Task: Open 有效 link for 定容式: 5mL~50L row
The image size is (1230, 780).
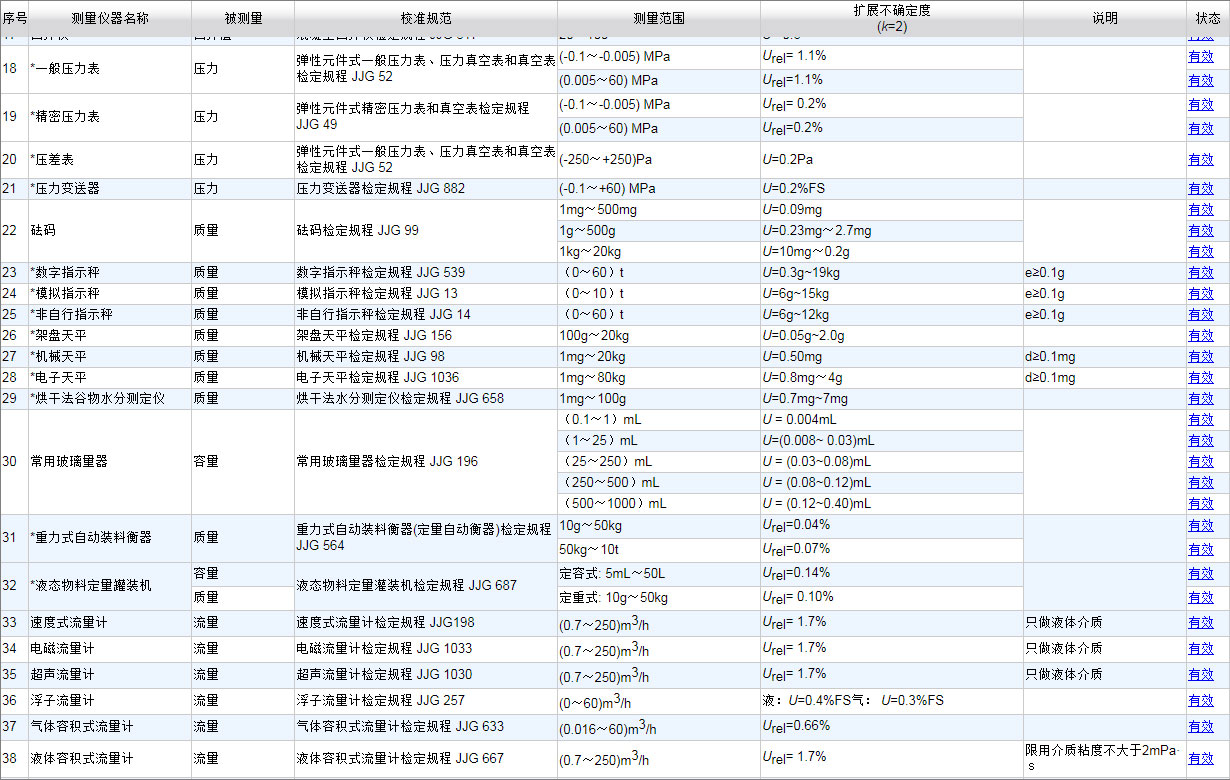Action: pyautogui.click(x=1201, y=574)
